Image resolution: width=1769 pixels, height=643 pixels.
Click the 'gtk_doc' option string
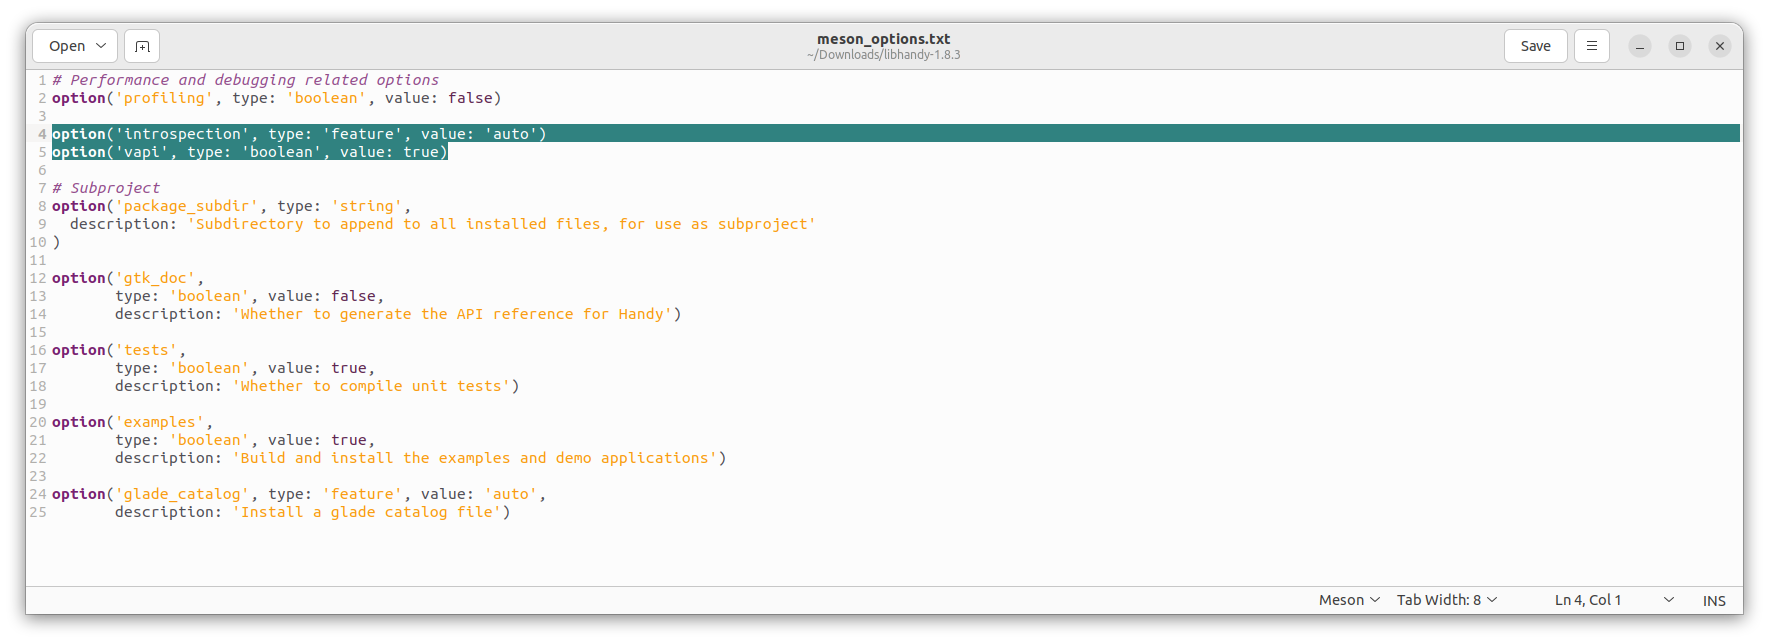pos(156,278)
